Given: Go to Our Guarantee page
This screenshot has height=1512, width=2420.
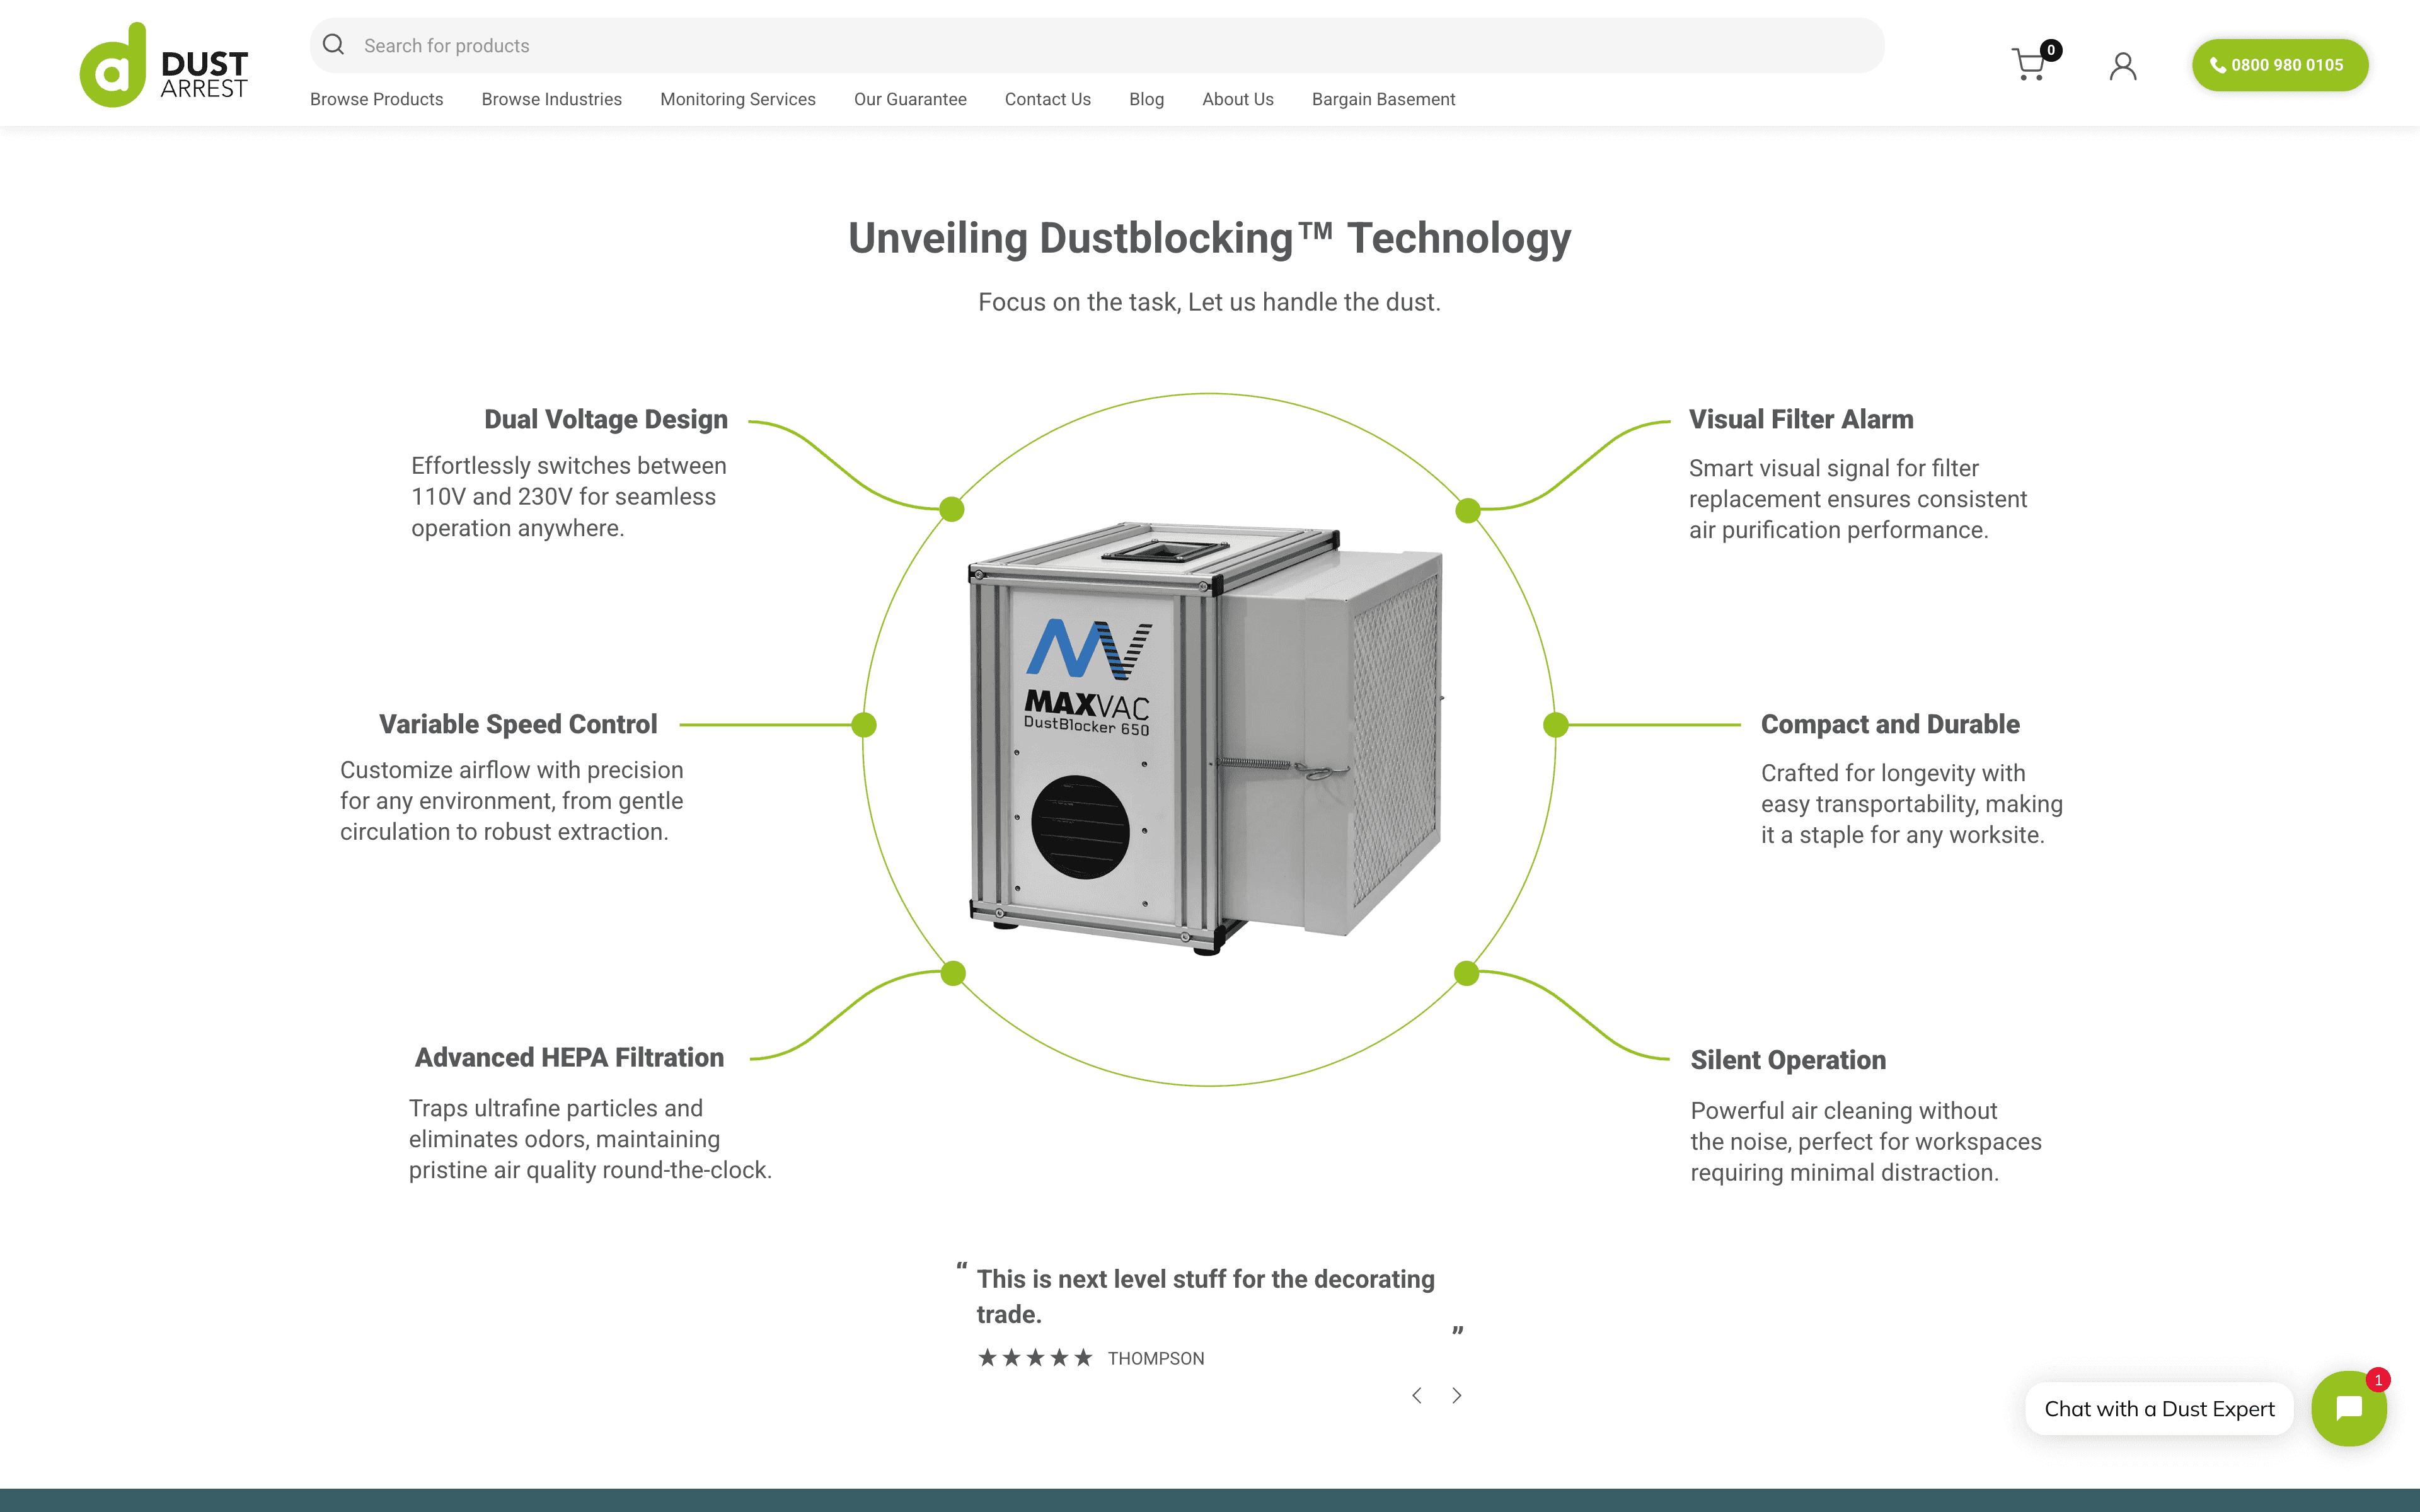Looking at the screenshot, I should 909,99.
